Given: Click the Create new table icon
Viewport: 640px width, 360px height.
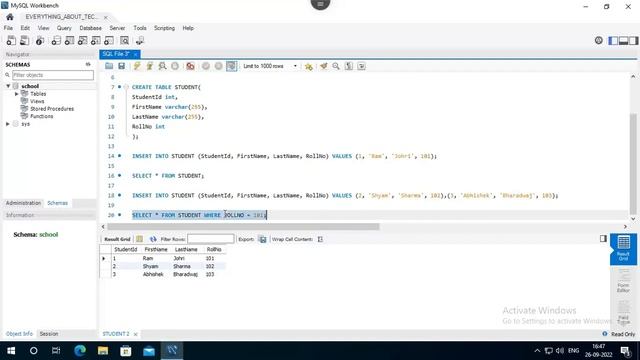Looking at the screenshot, I should (69, 40).
